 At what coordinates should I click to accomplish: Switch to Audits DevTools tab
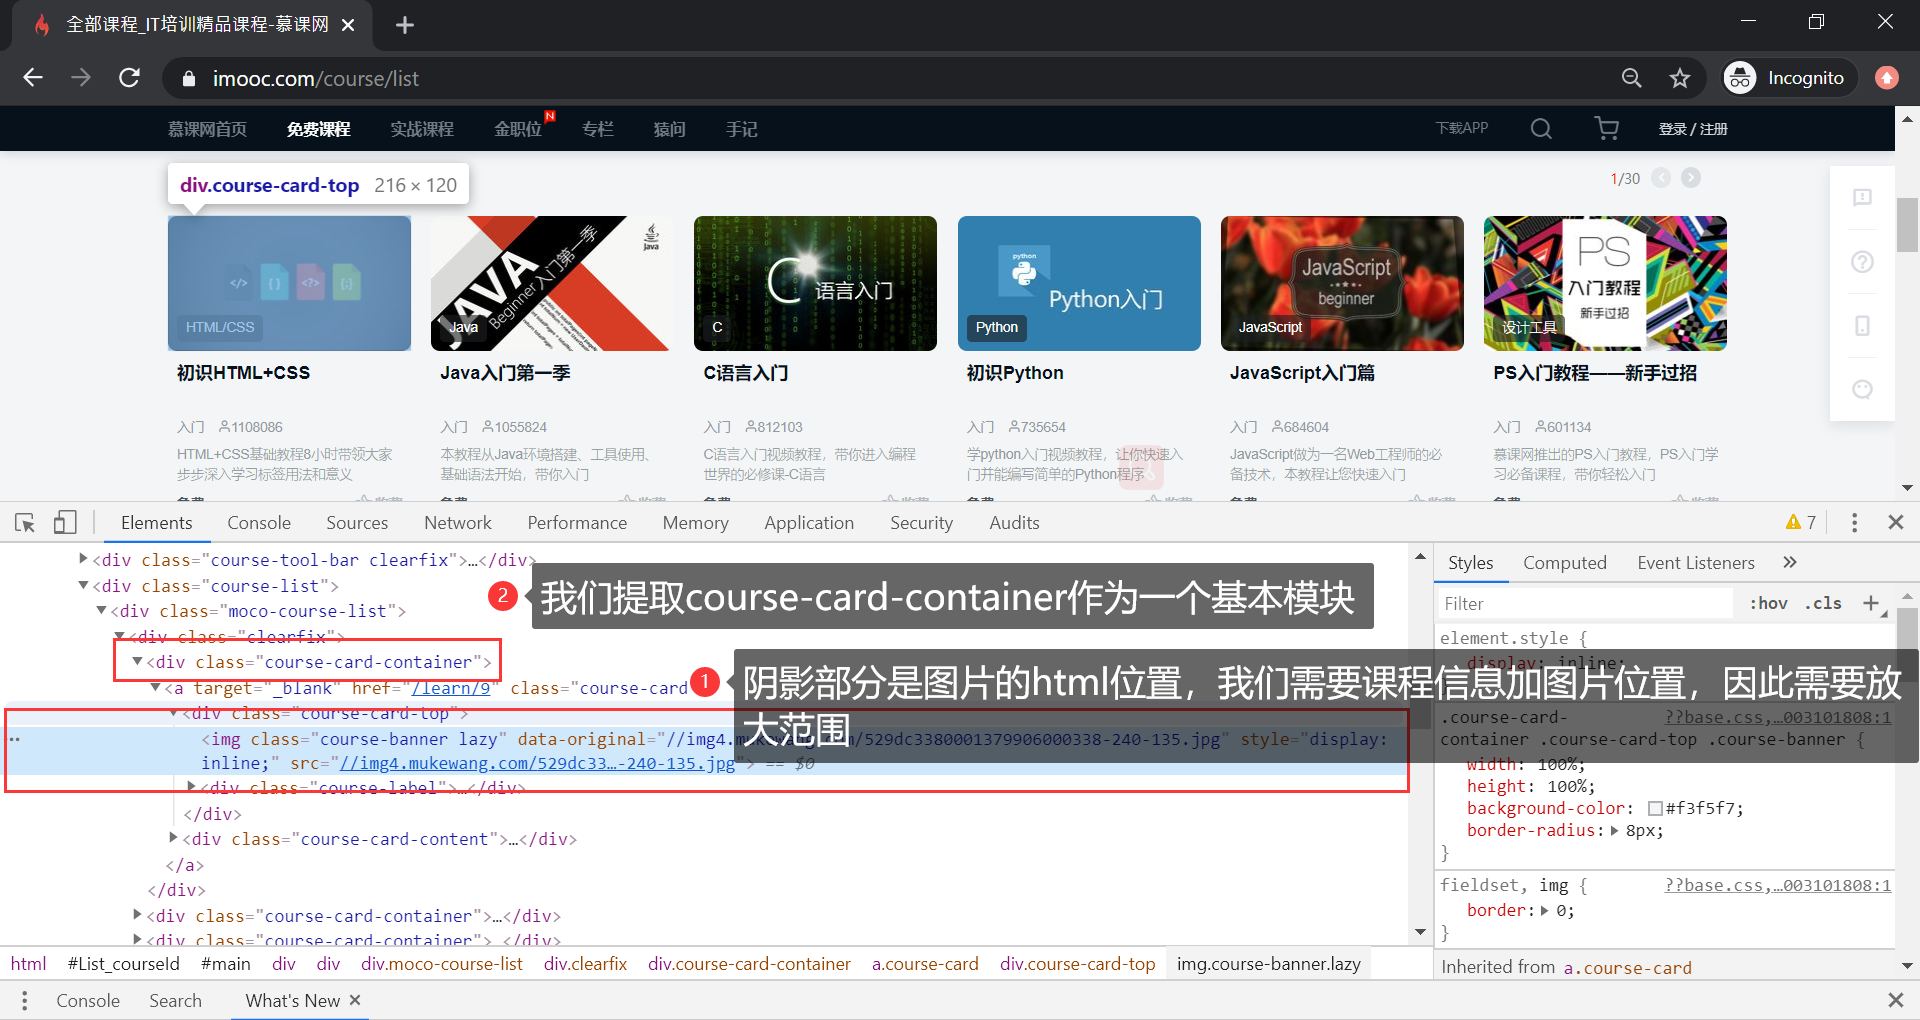(1014, 522)
